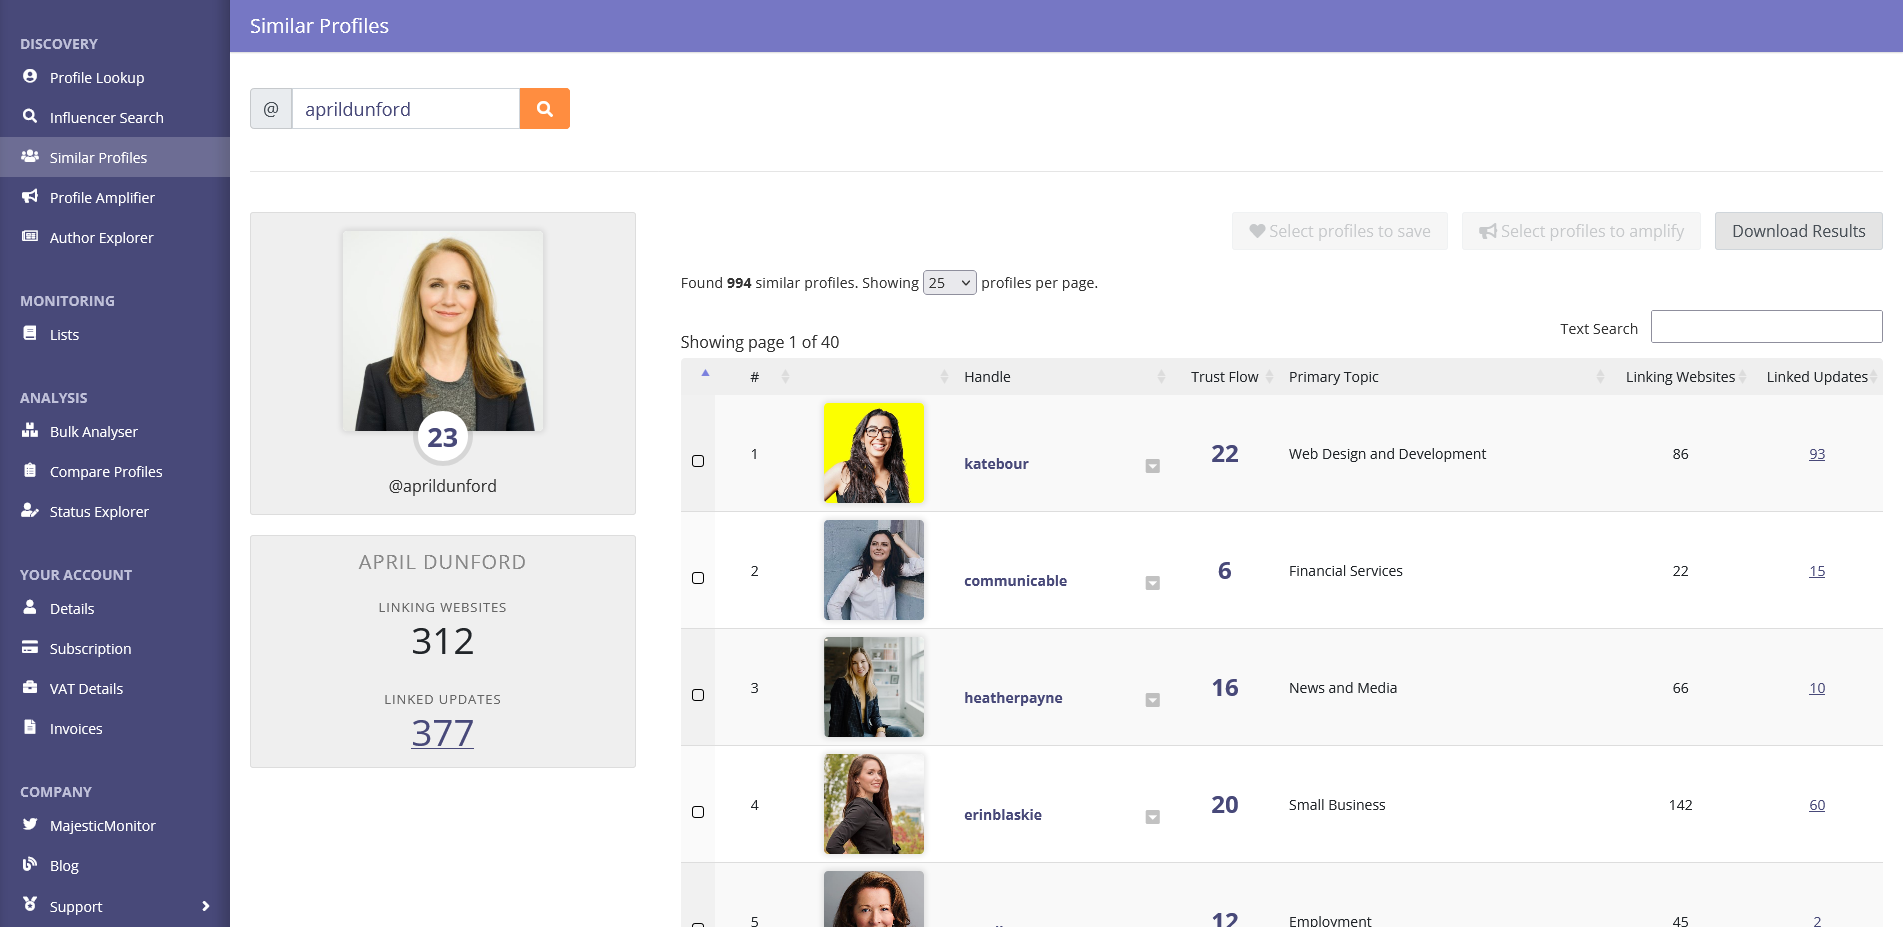Open the erinblaskie handle link

1003,814
